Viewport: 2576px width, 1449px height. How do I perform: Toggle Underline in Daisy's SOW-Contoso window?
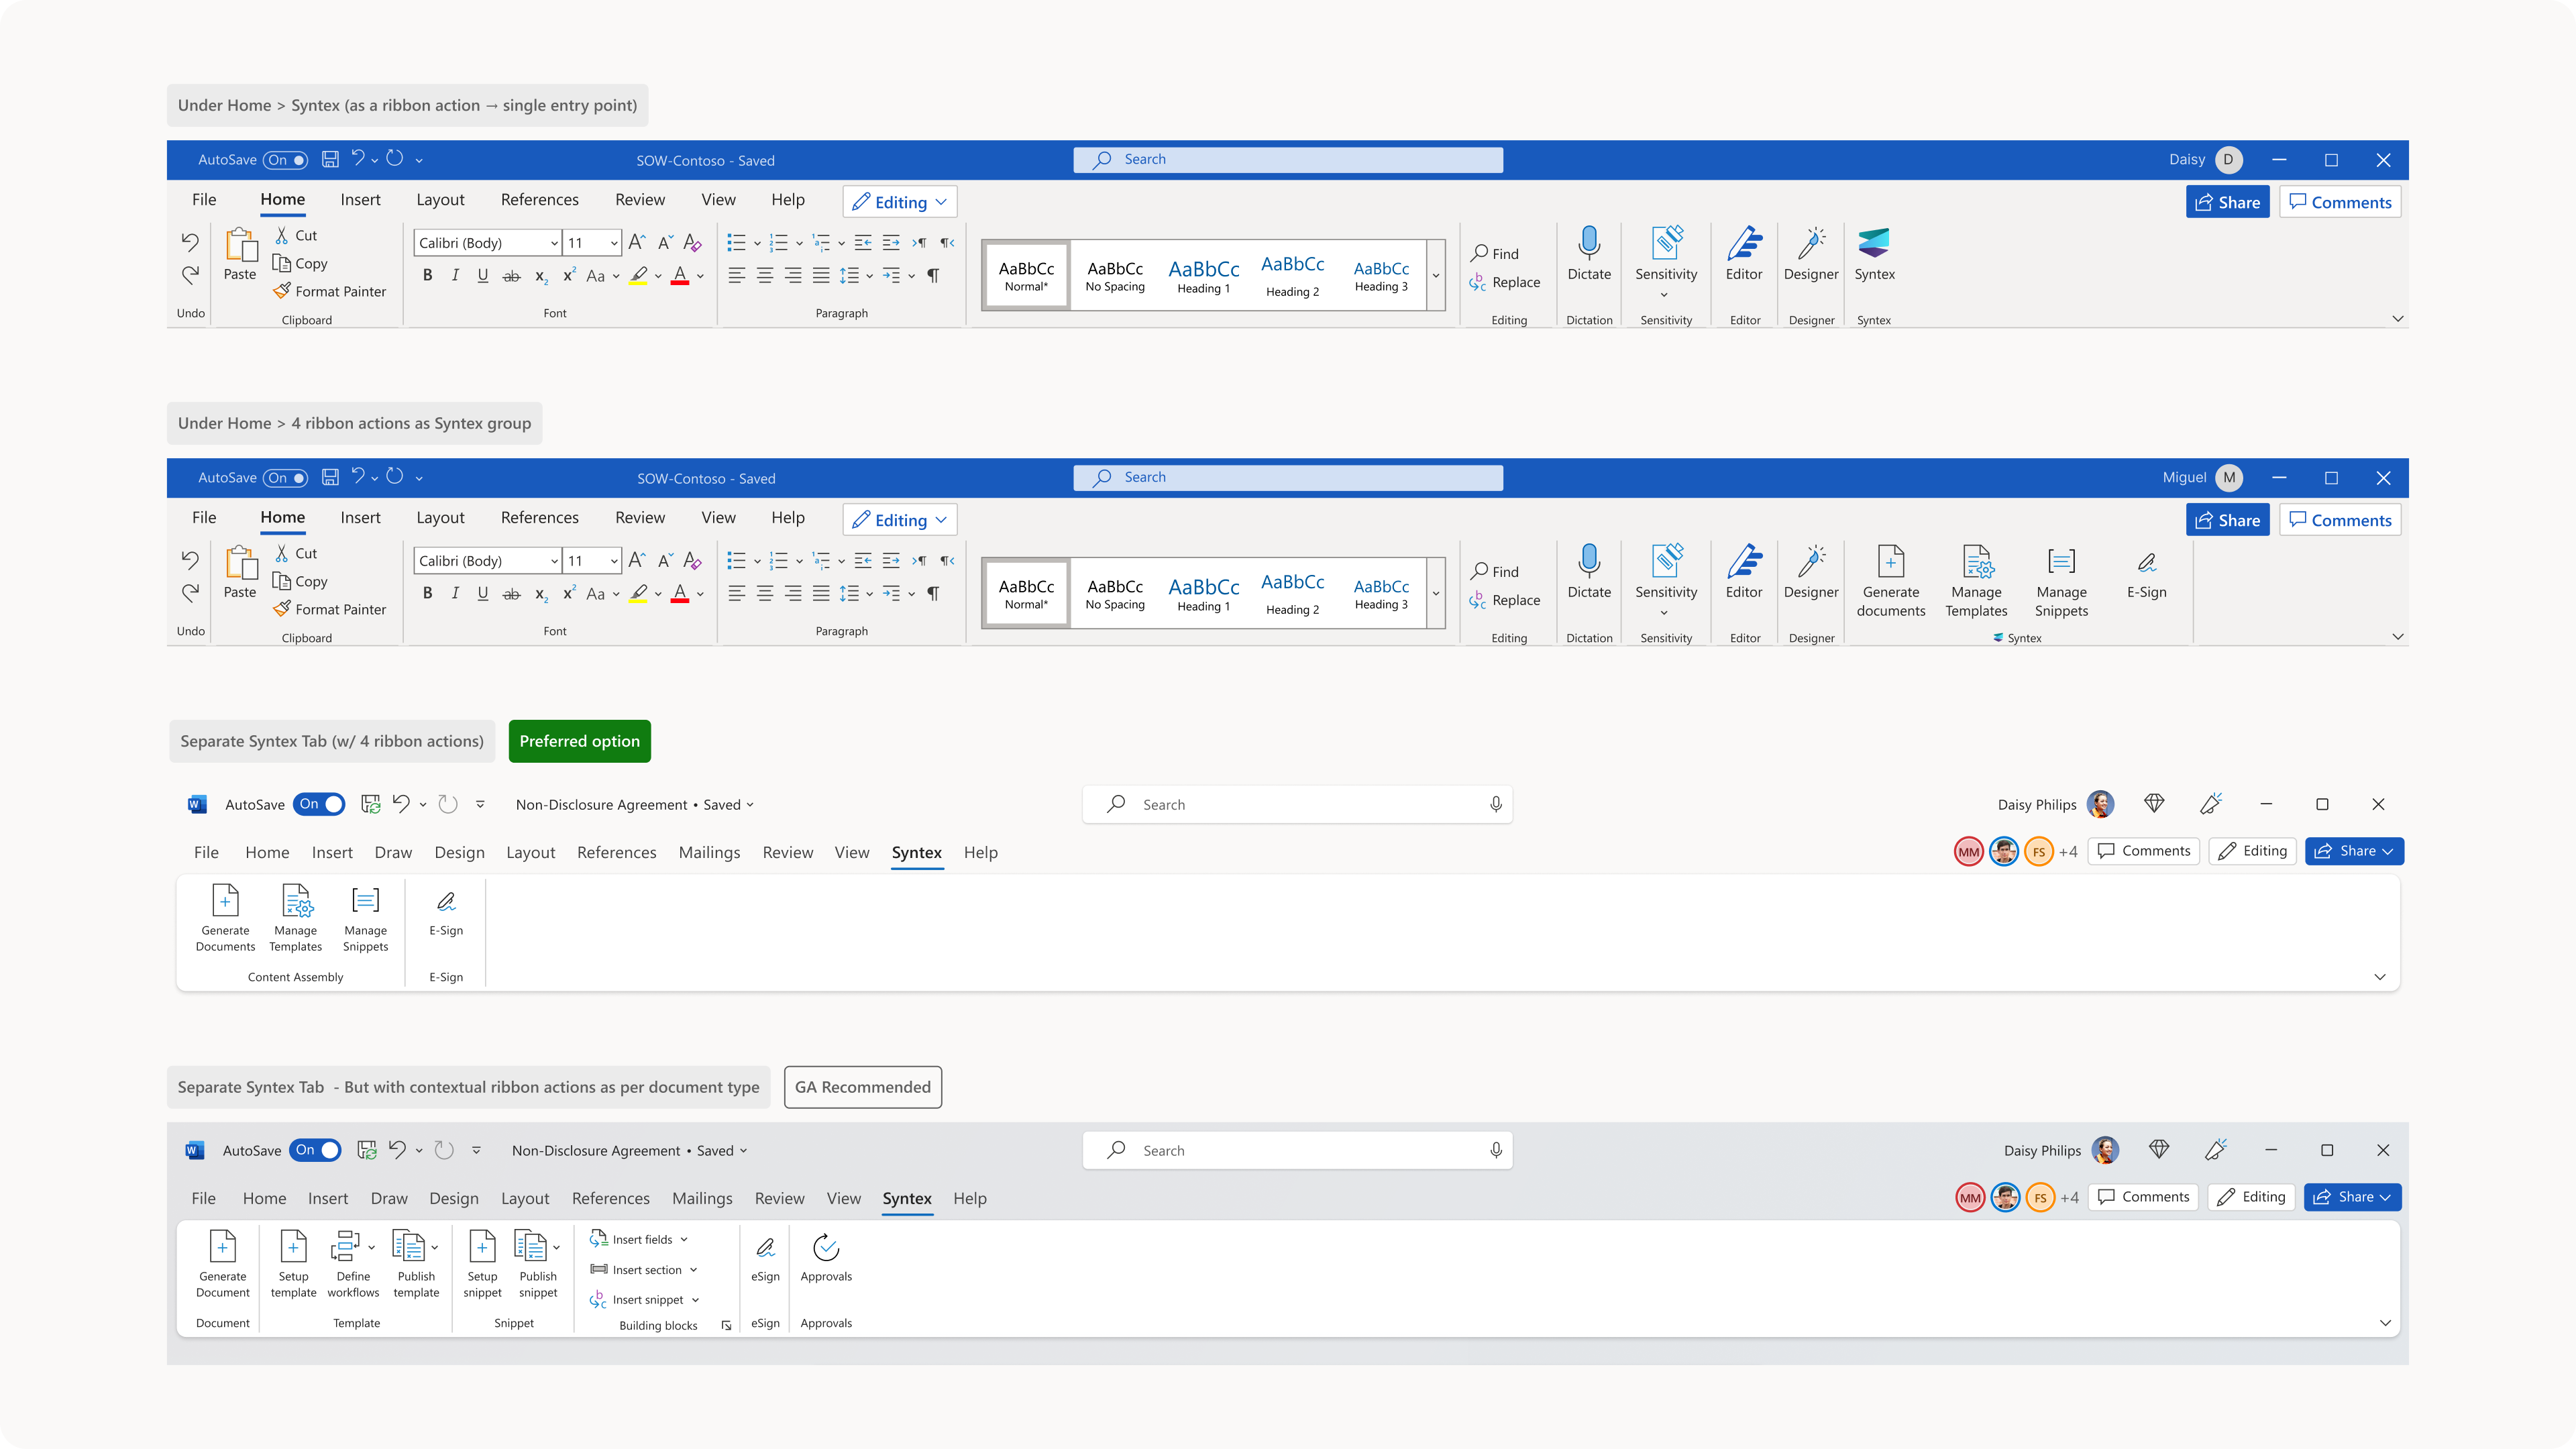483,275
